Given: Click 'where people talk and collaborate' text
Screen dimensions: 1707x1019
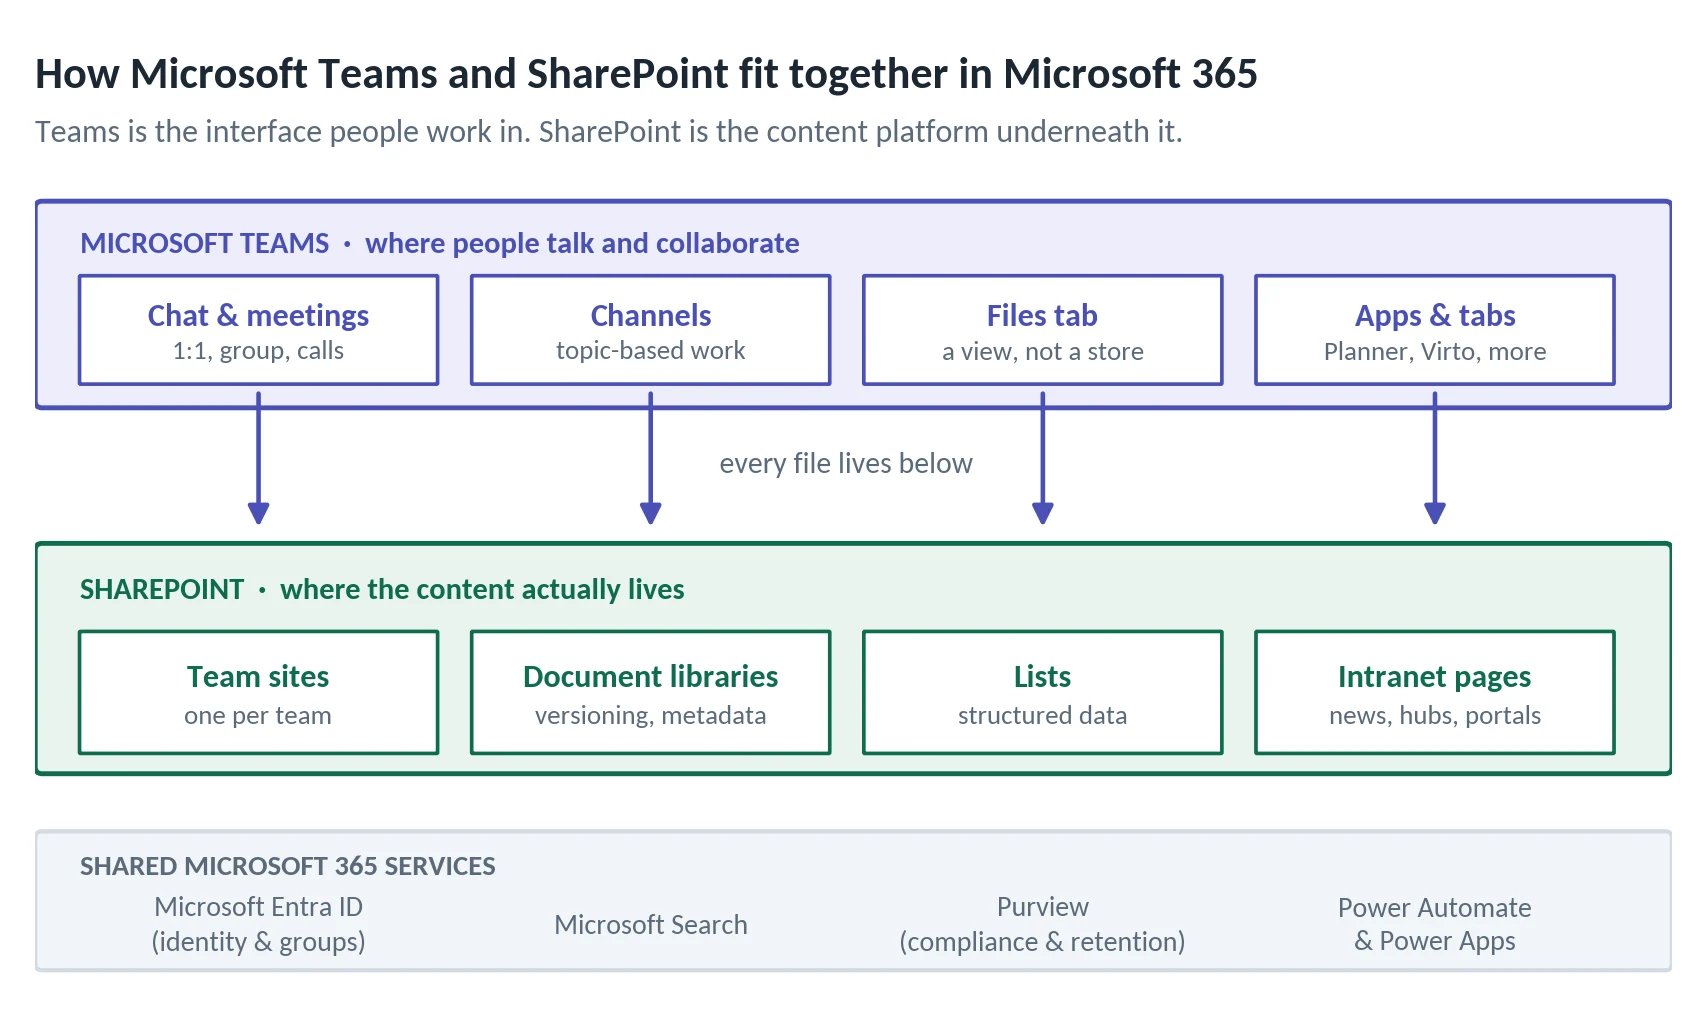Looking at the screenshot, I should click(582, 243).
